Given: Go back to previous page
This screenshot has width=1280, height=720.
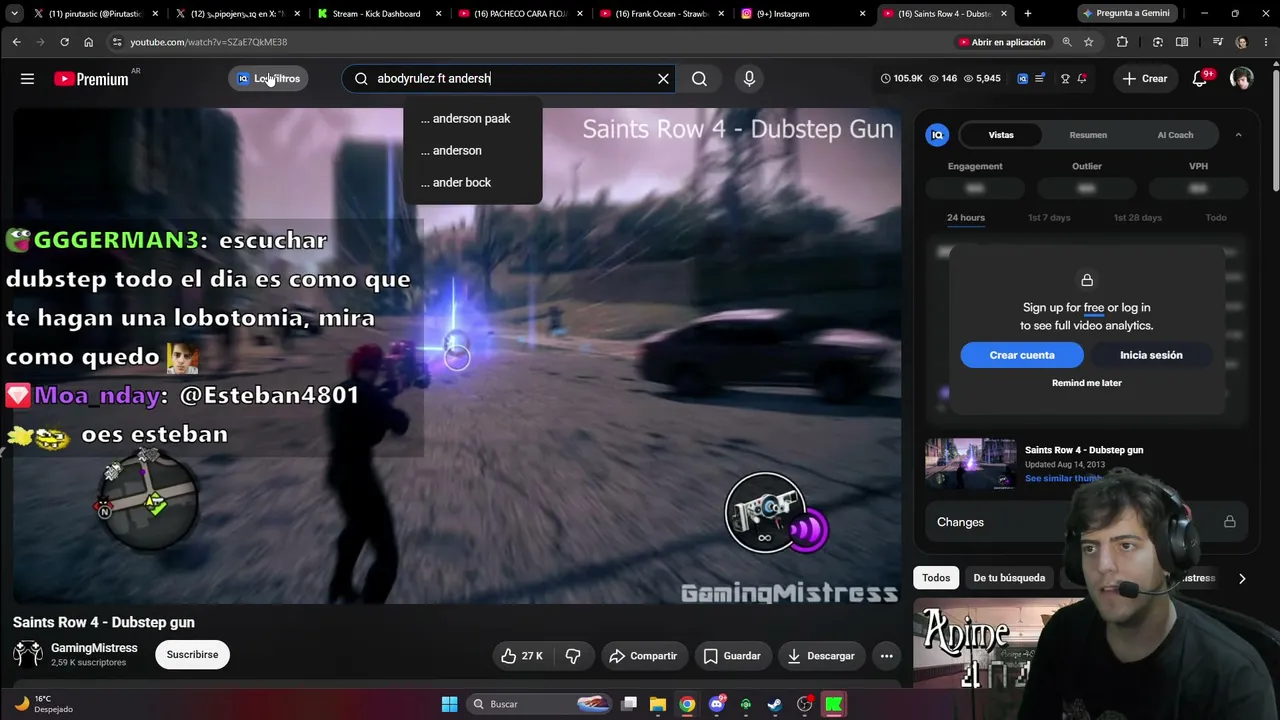Looking at the screenshot, I should (16, 42).
